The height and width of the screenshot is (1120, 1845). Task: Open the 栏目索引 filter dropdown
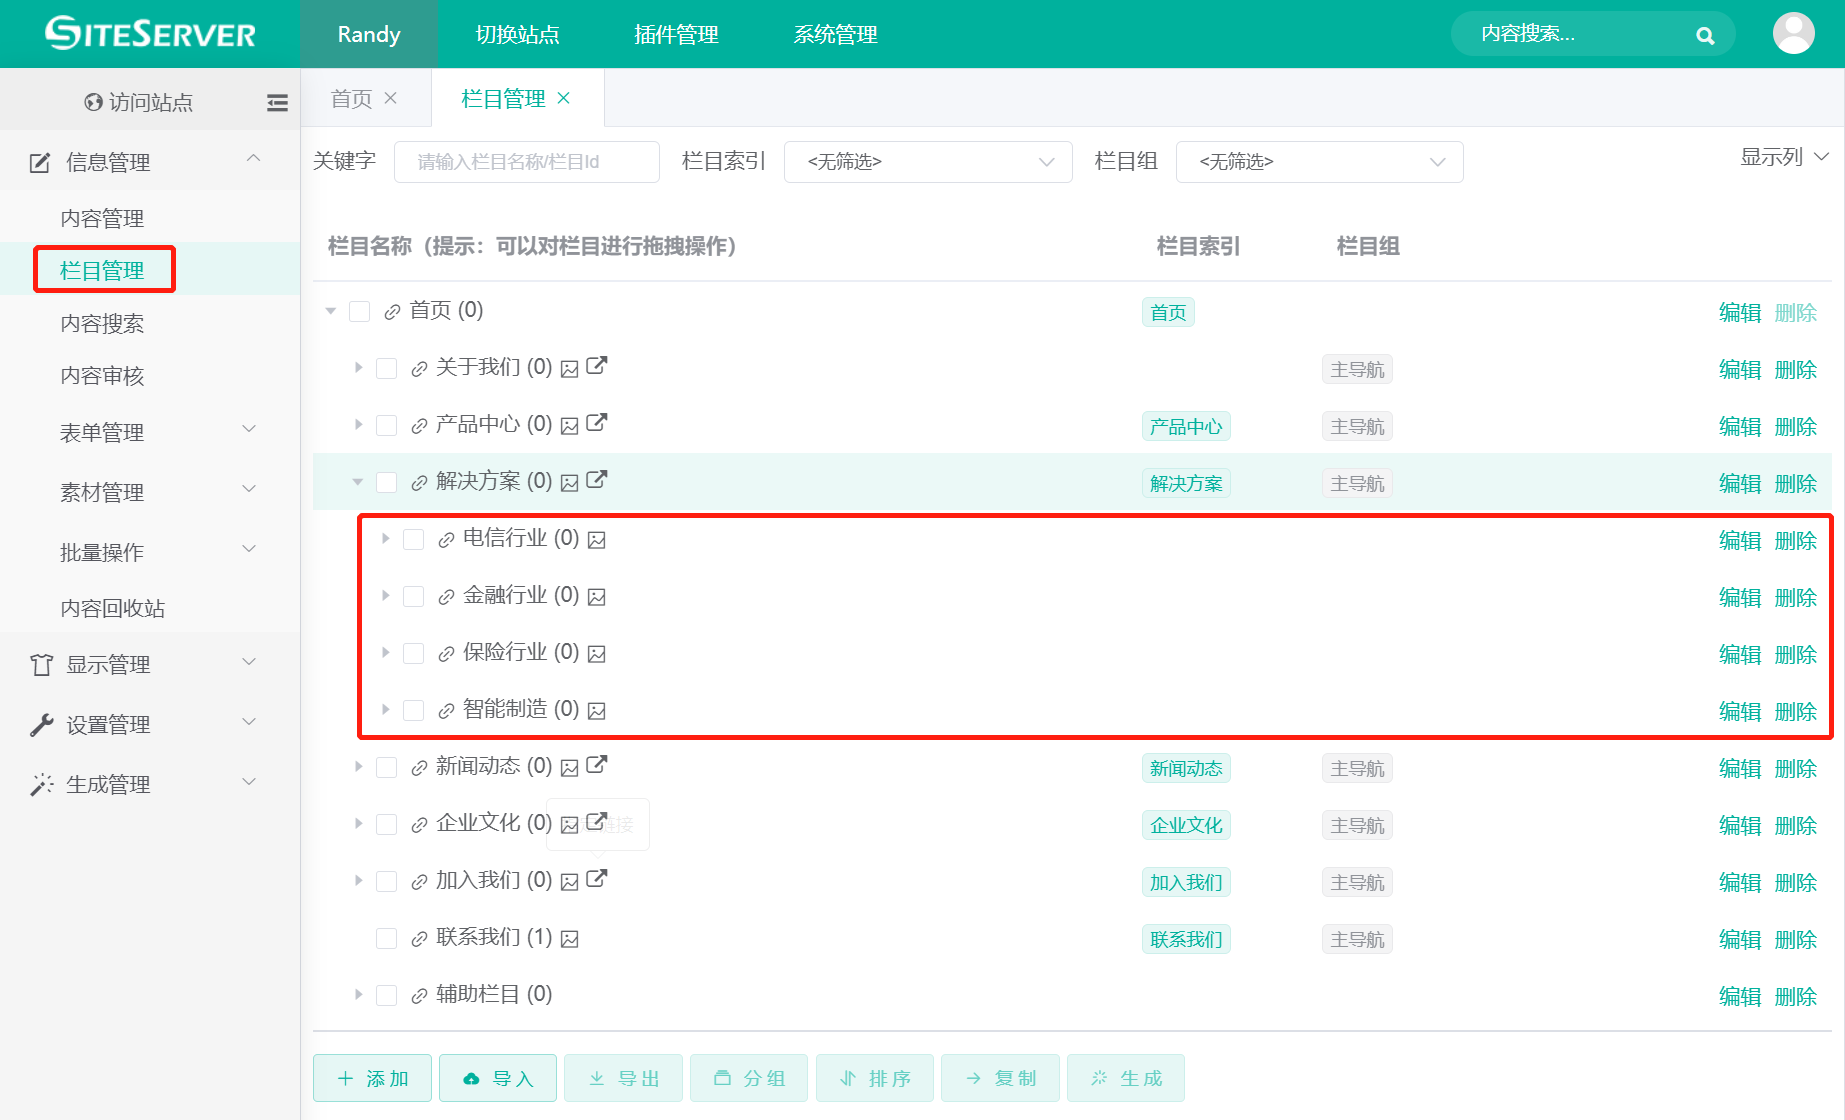click(x=927, y=161)
